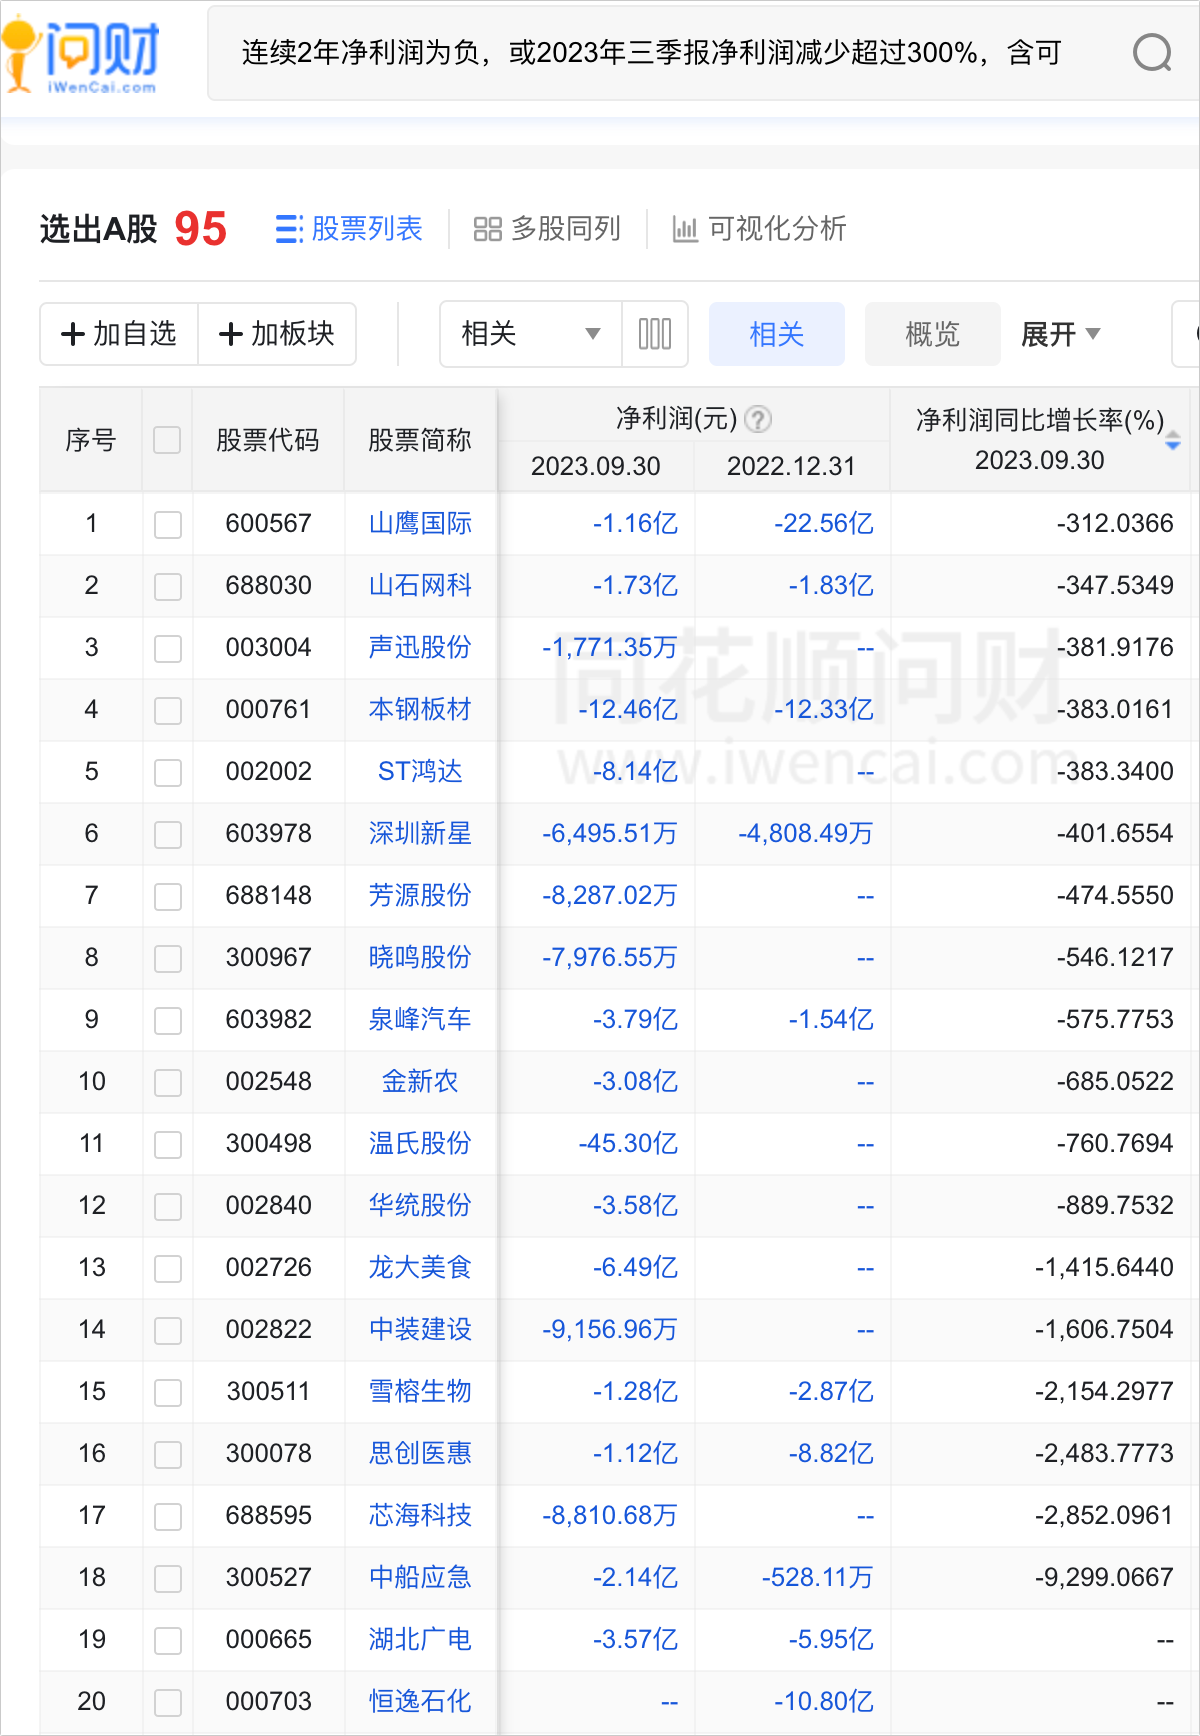The image size is (1200, 1736).
Task: Click the help icon beside 净利润(元)
Action: (x=759, y=419)
